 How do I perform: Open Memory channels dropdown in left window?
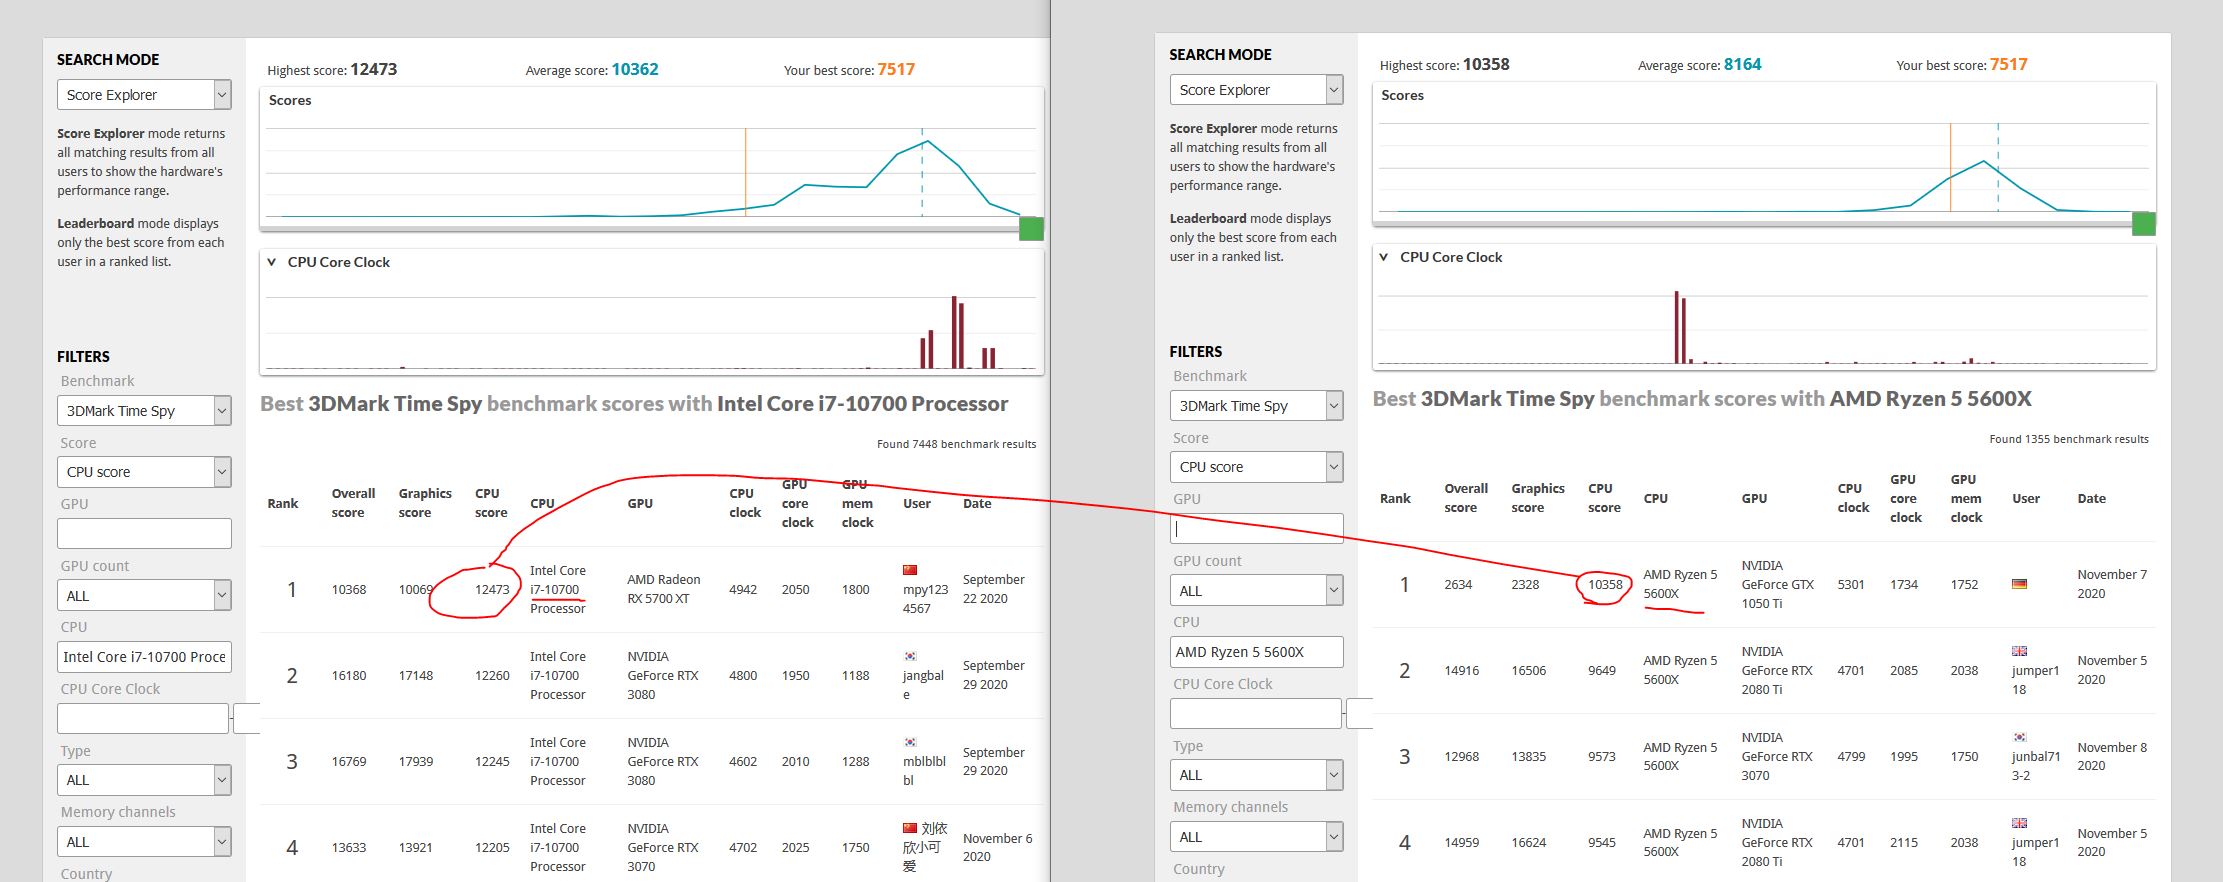pyautogui.click(x=144, y=842)
